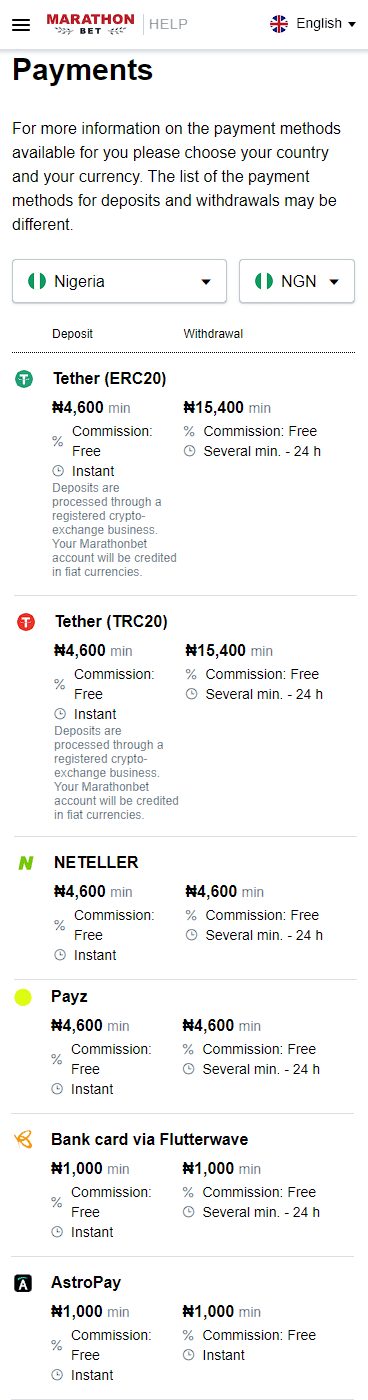Click the NETELLER payment method title
Image resolution: width=368 pixels, height=1400 pixels.
click(x=96, y=863)
